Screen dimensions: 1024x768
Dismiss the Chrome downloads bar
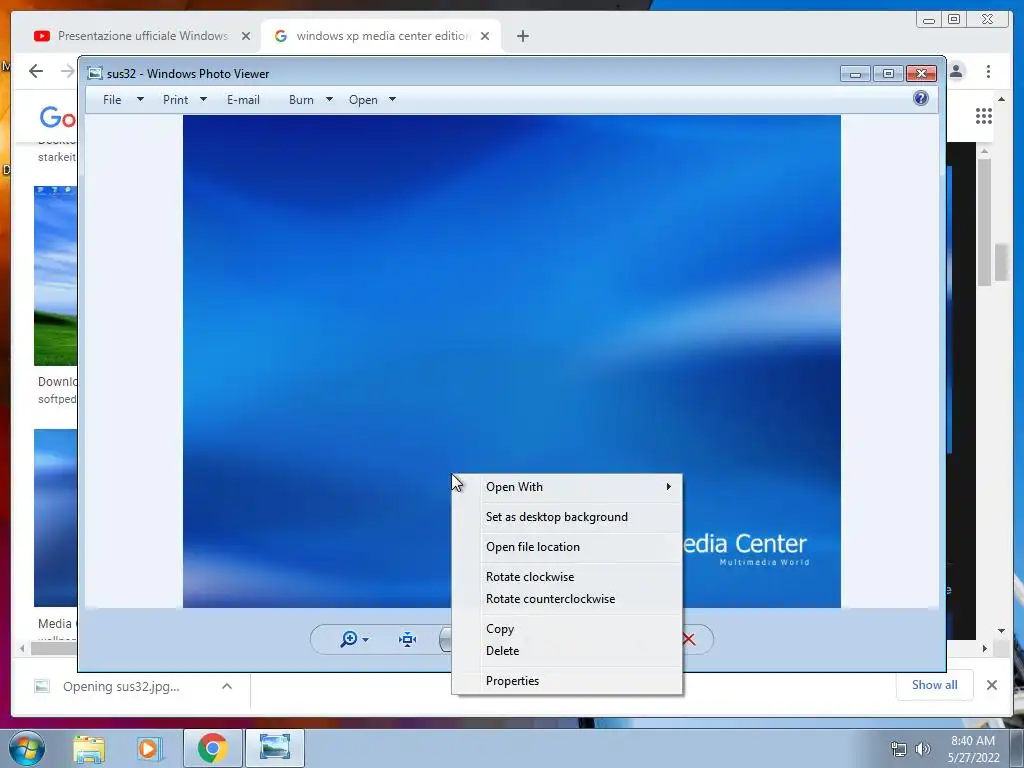click(991, 685)
